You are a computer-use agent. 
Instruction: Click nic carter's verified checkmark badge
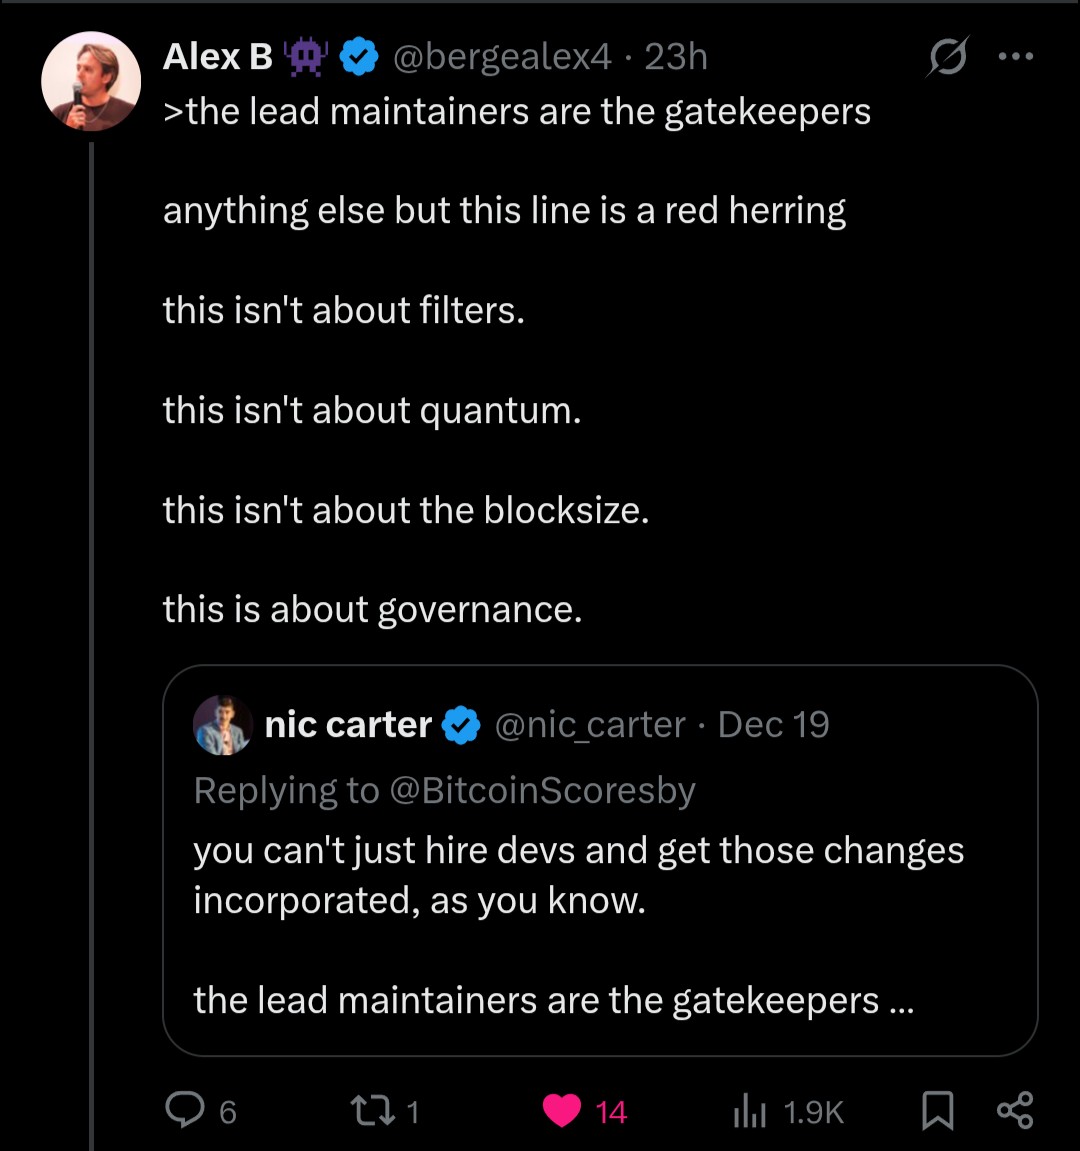click(461, 725)
